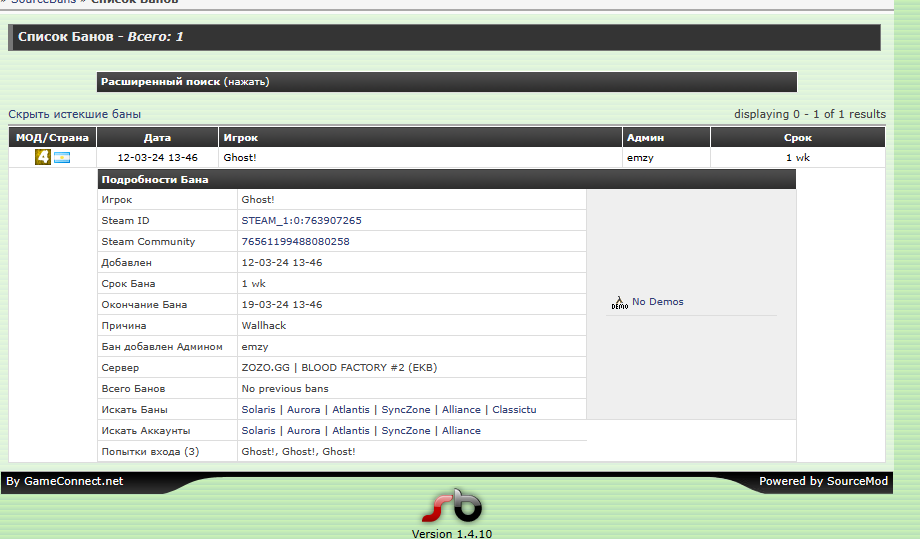Search accounts on Alliance in Искать Аккаунты

461,431
